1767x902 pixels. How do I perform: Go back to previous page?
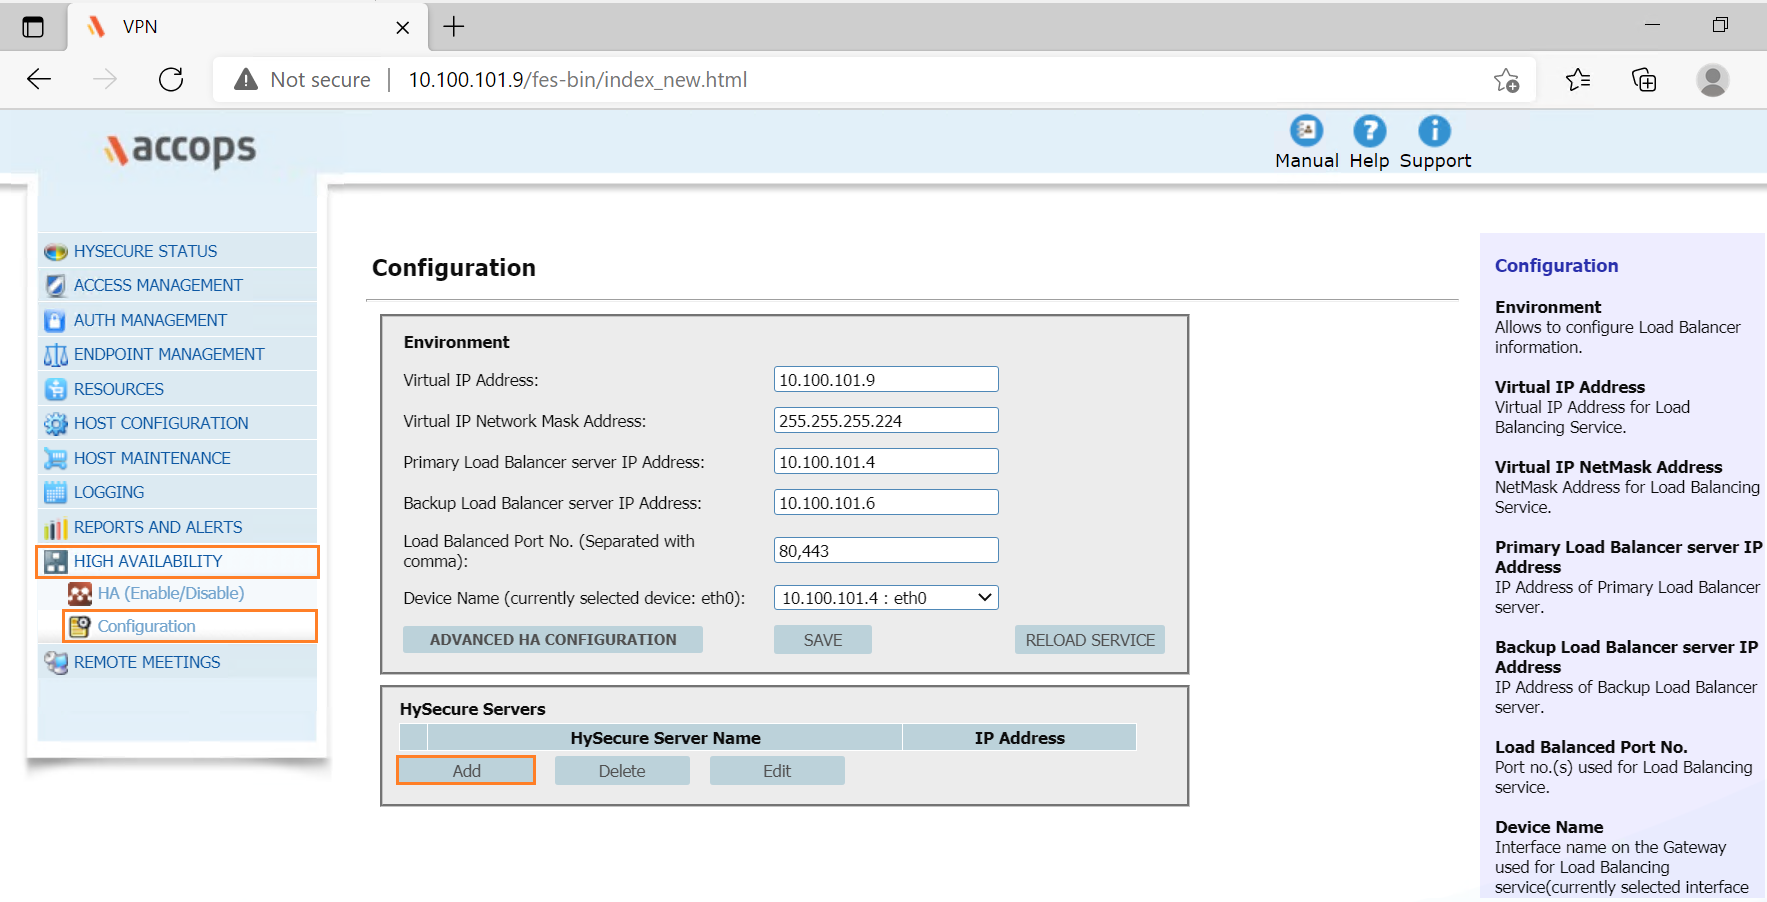coord(39,80)
